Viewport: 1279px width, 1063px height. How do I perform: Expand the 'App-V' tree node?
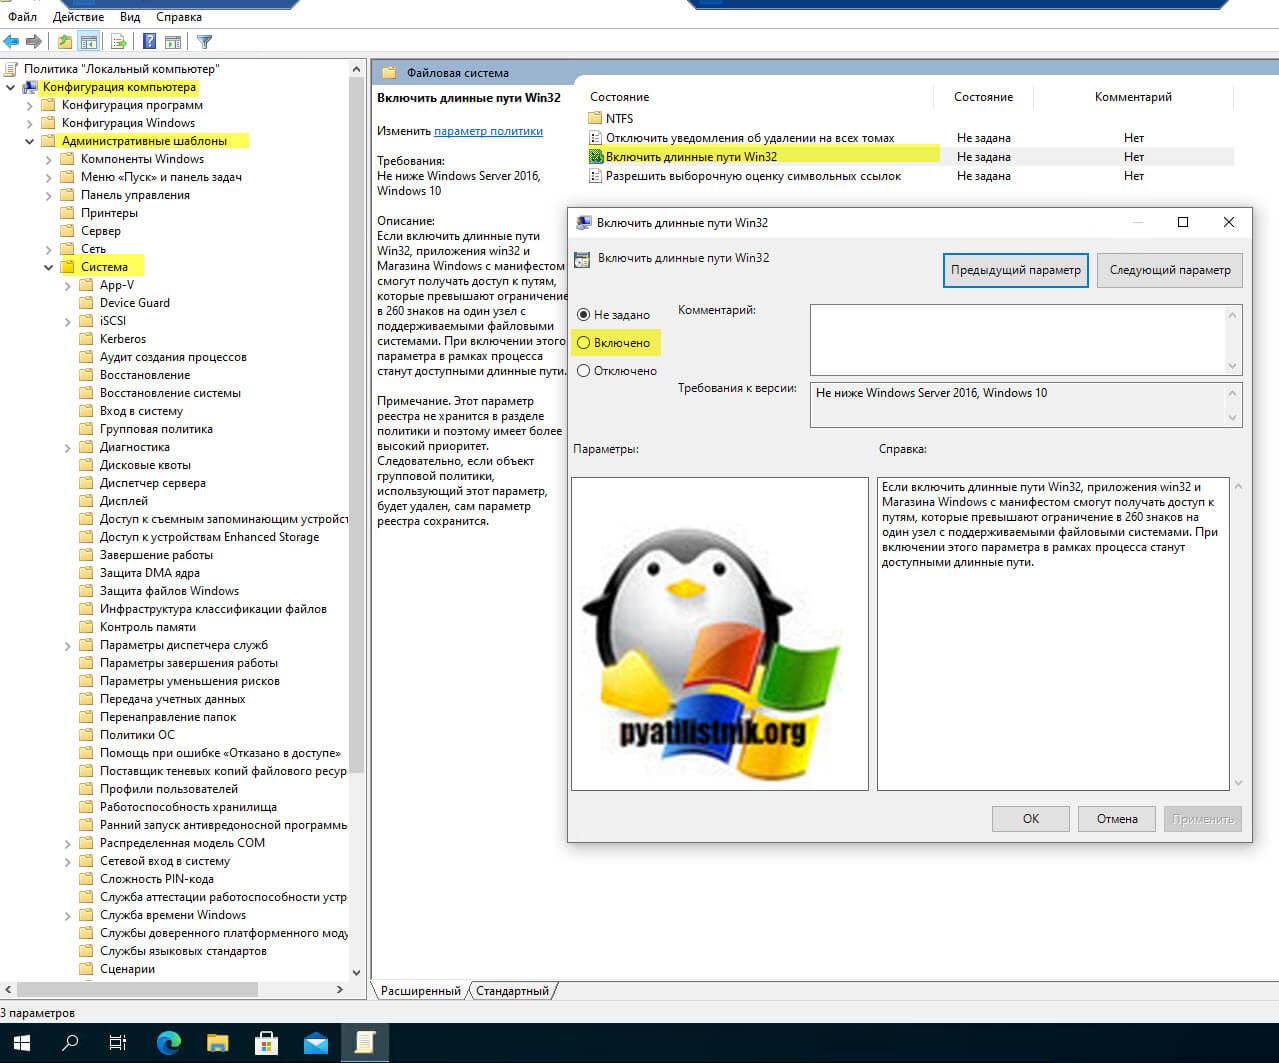68,285
